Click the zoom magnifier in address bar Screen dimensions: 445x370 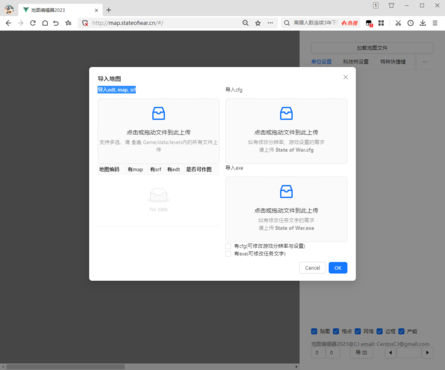tap(245, 23)
